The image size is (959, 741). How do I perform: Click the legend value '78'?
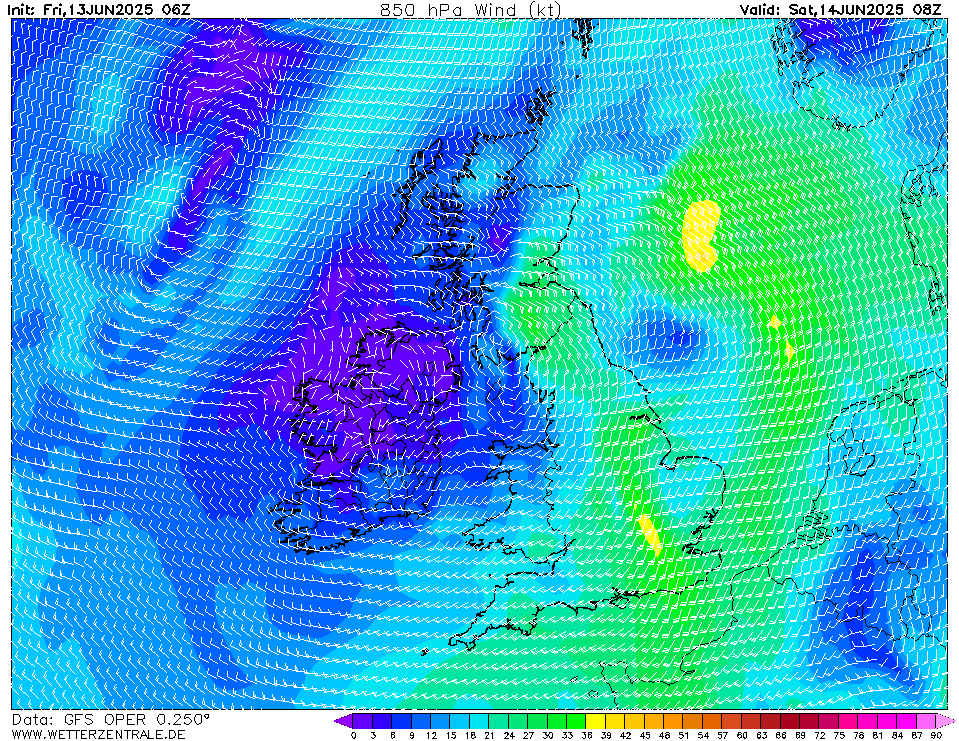(x=858, y=735)
